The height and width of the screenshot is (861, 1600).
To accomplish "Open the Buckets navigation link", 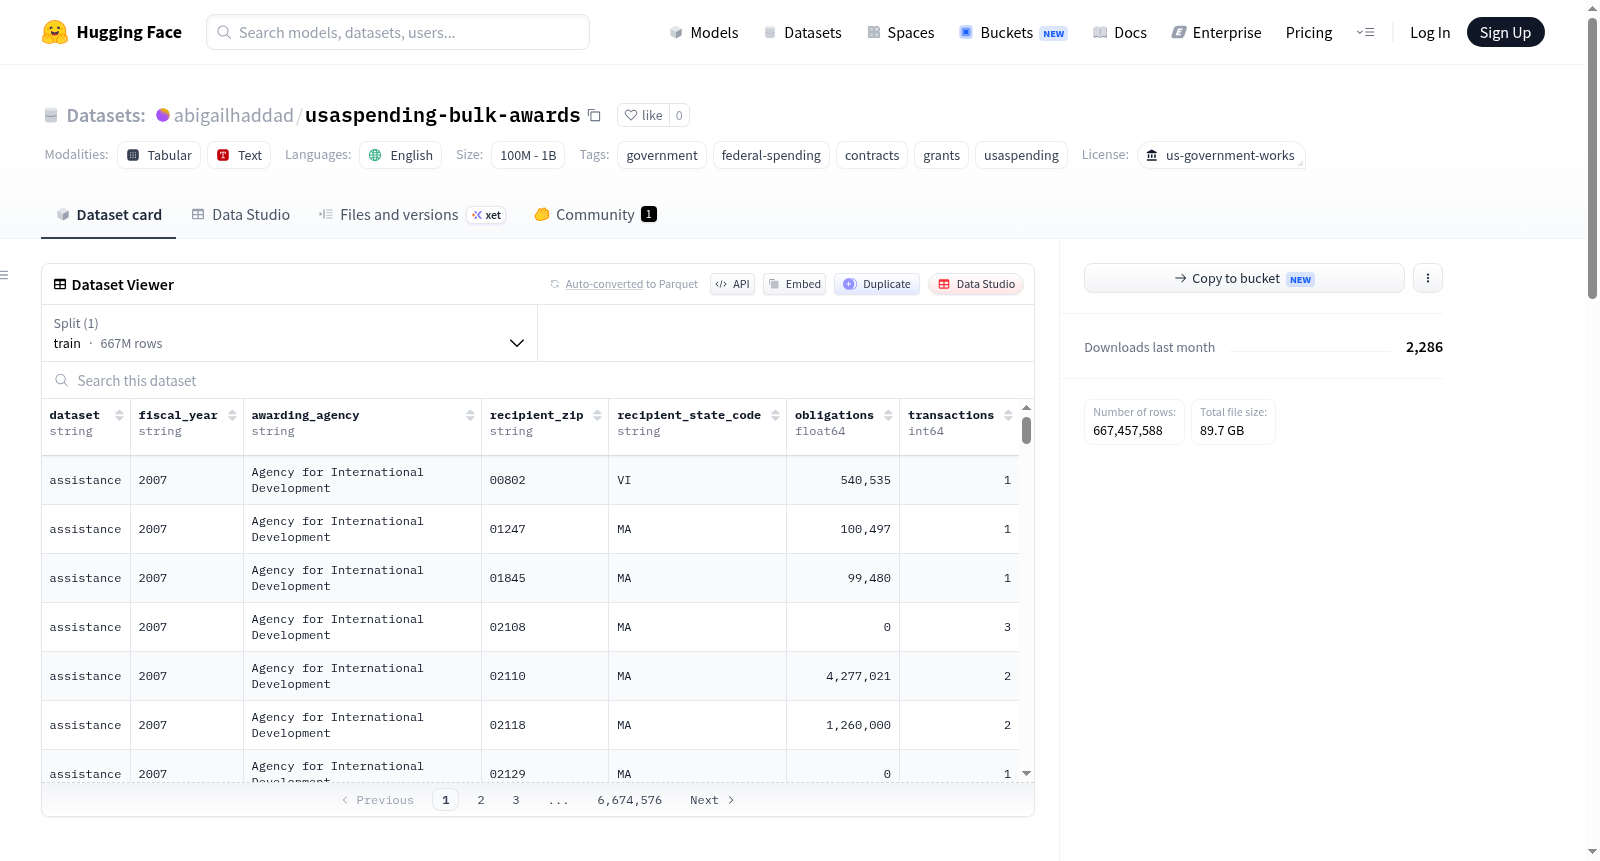I will pyautogui.click(x=1013, y=32).
